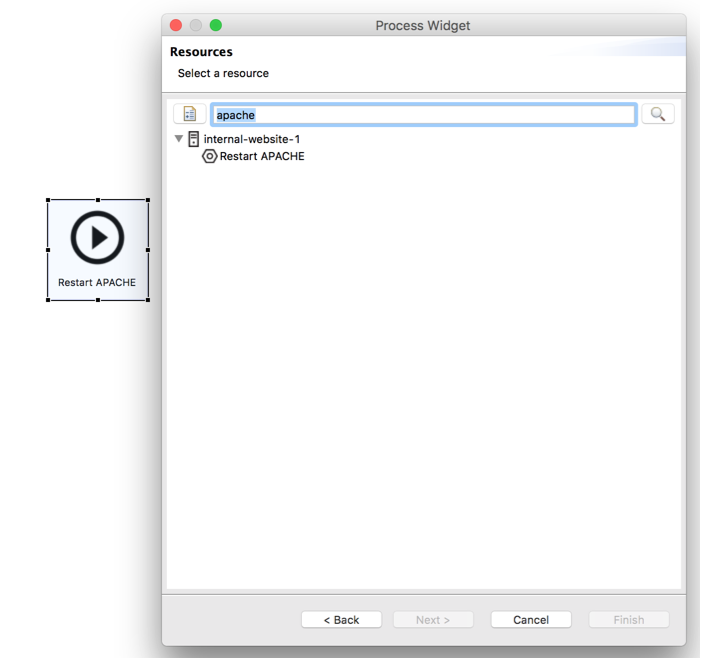Viewport: 701px width, 658px height.
Task: Click the widget's bottom-right resize handle
Action: pyautogui.click(x=148, y=299)
